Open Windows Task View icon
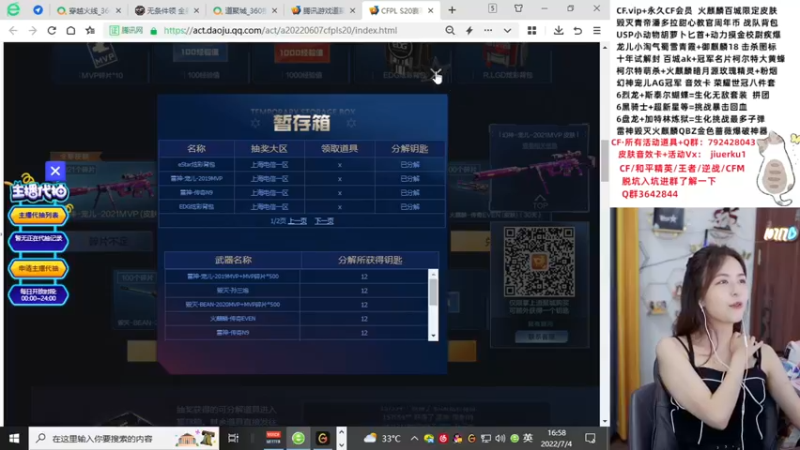The width and height of the screenshot is (800, 450). click(x=233, y=438)
